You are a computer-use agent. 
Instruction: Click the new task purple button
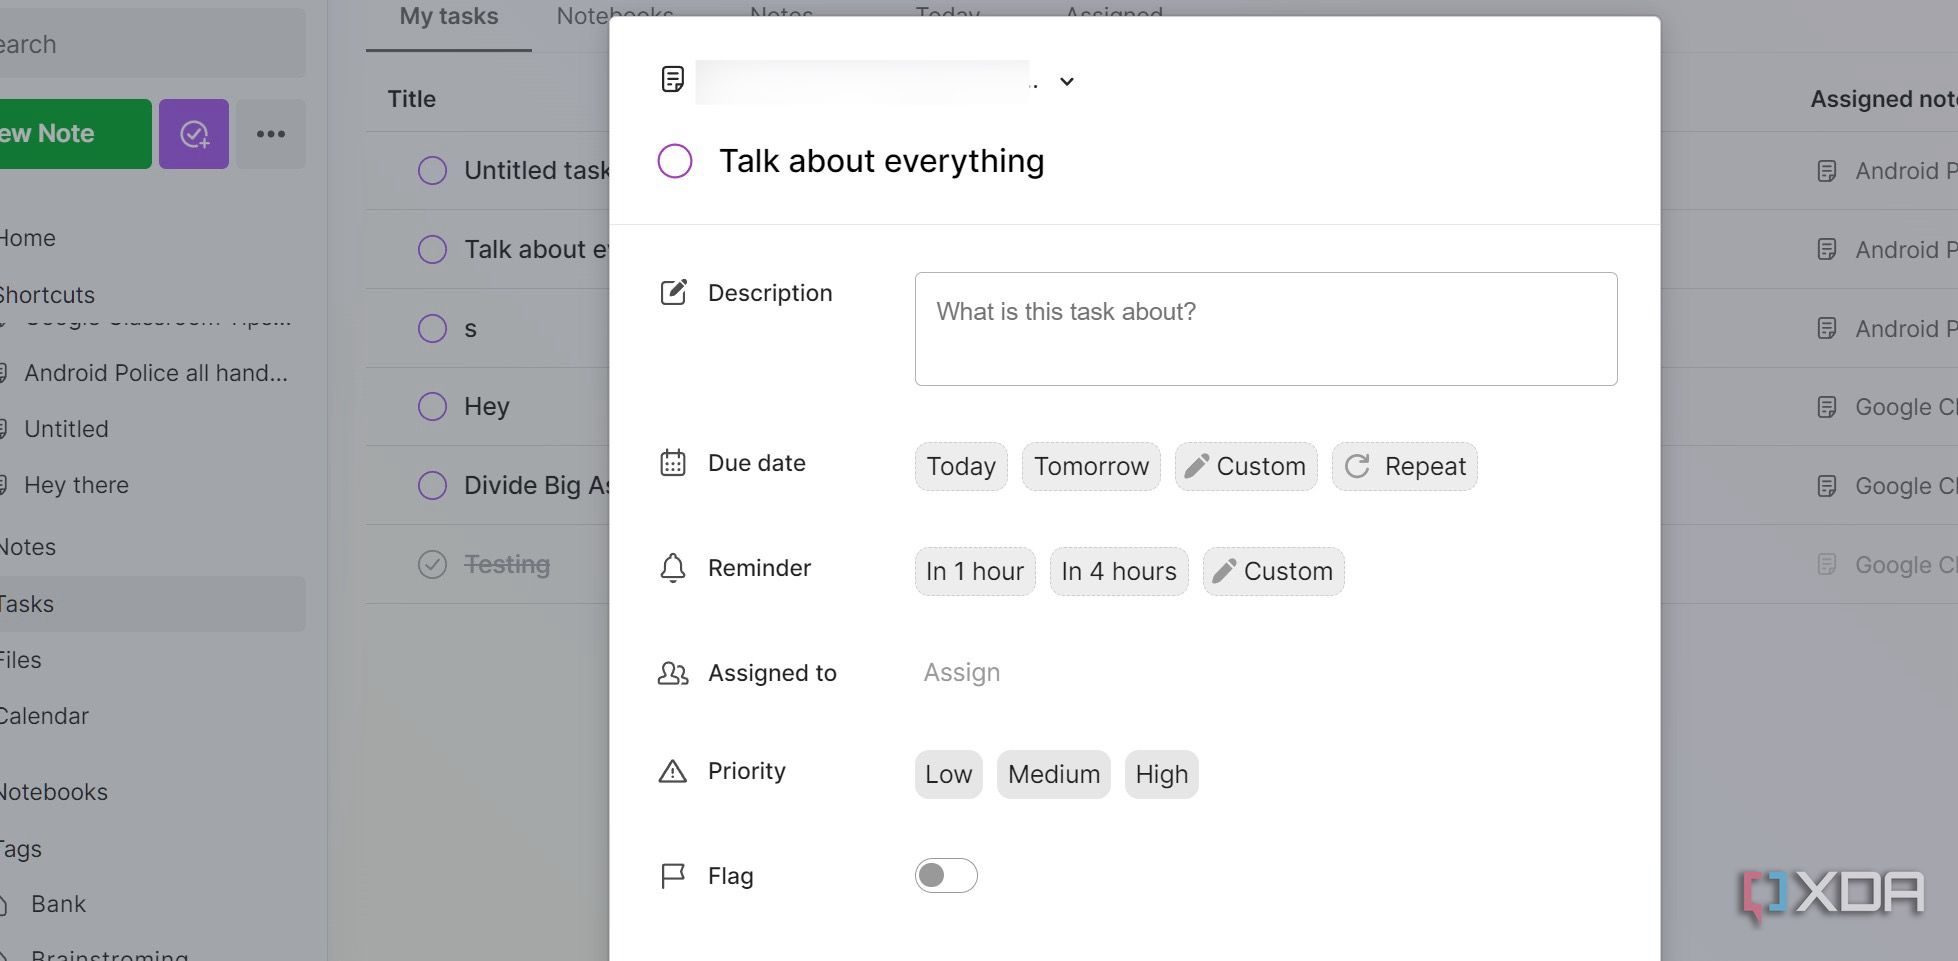(194, 134)
